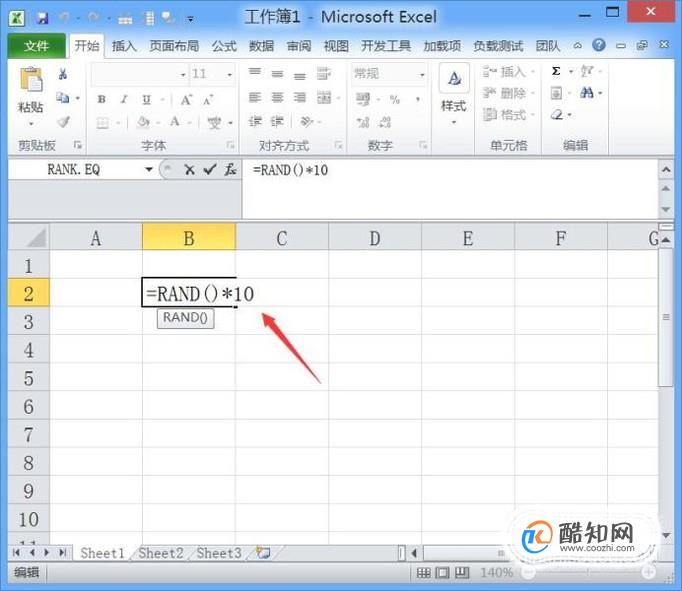This screenshot has width=682, height=591.
Task: Apply percent style
Action: tap(394, 100)
